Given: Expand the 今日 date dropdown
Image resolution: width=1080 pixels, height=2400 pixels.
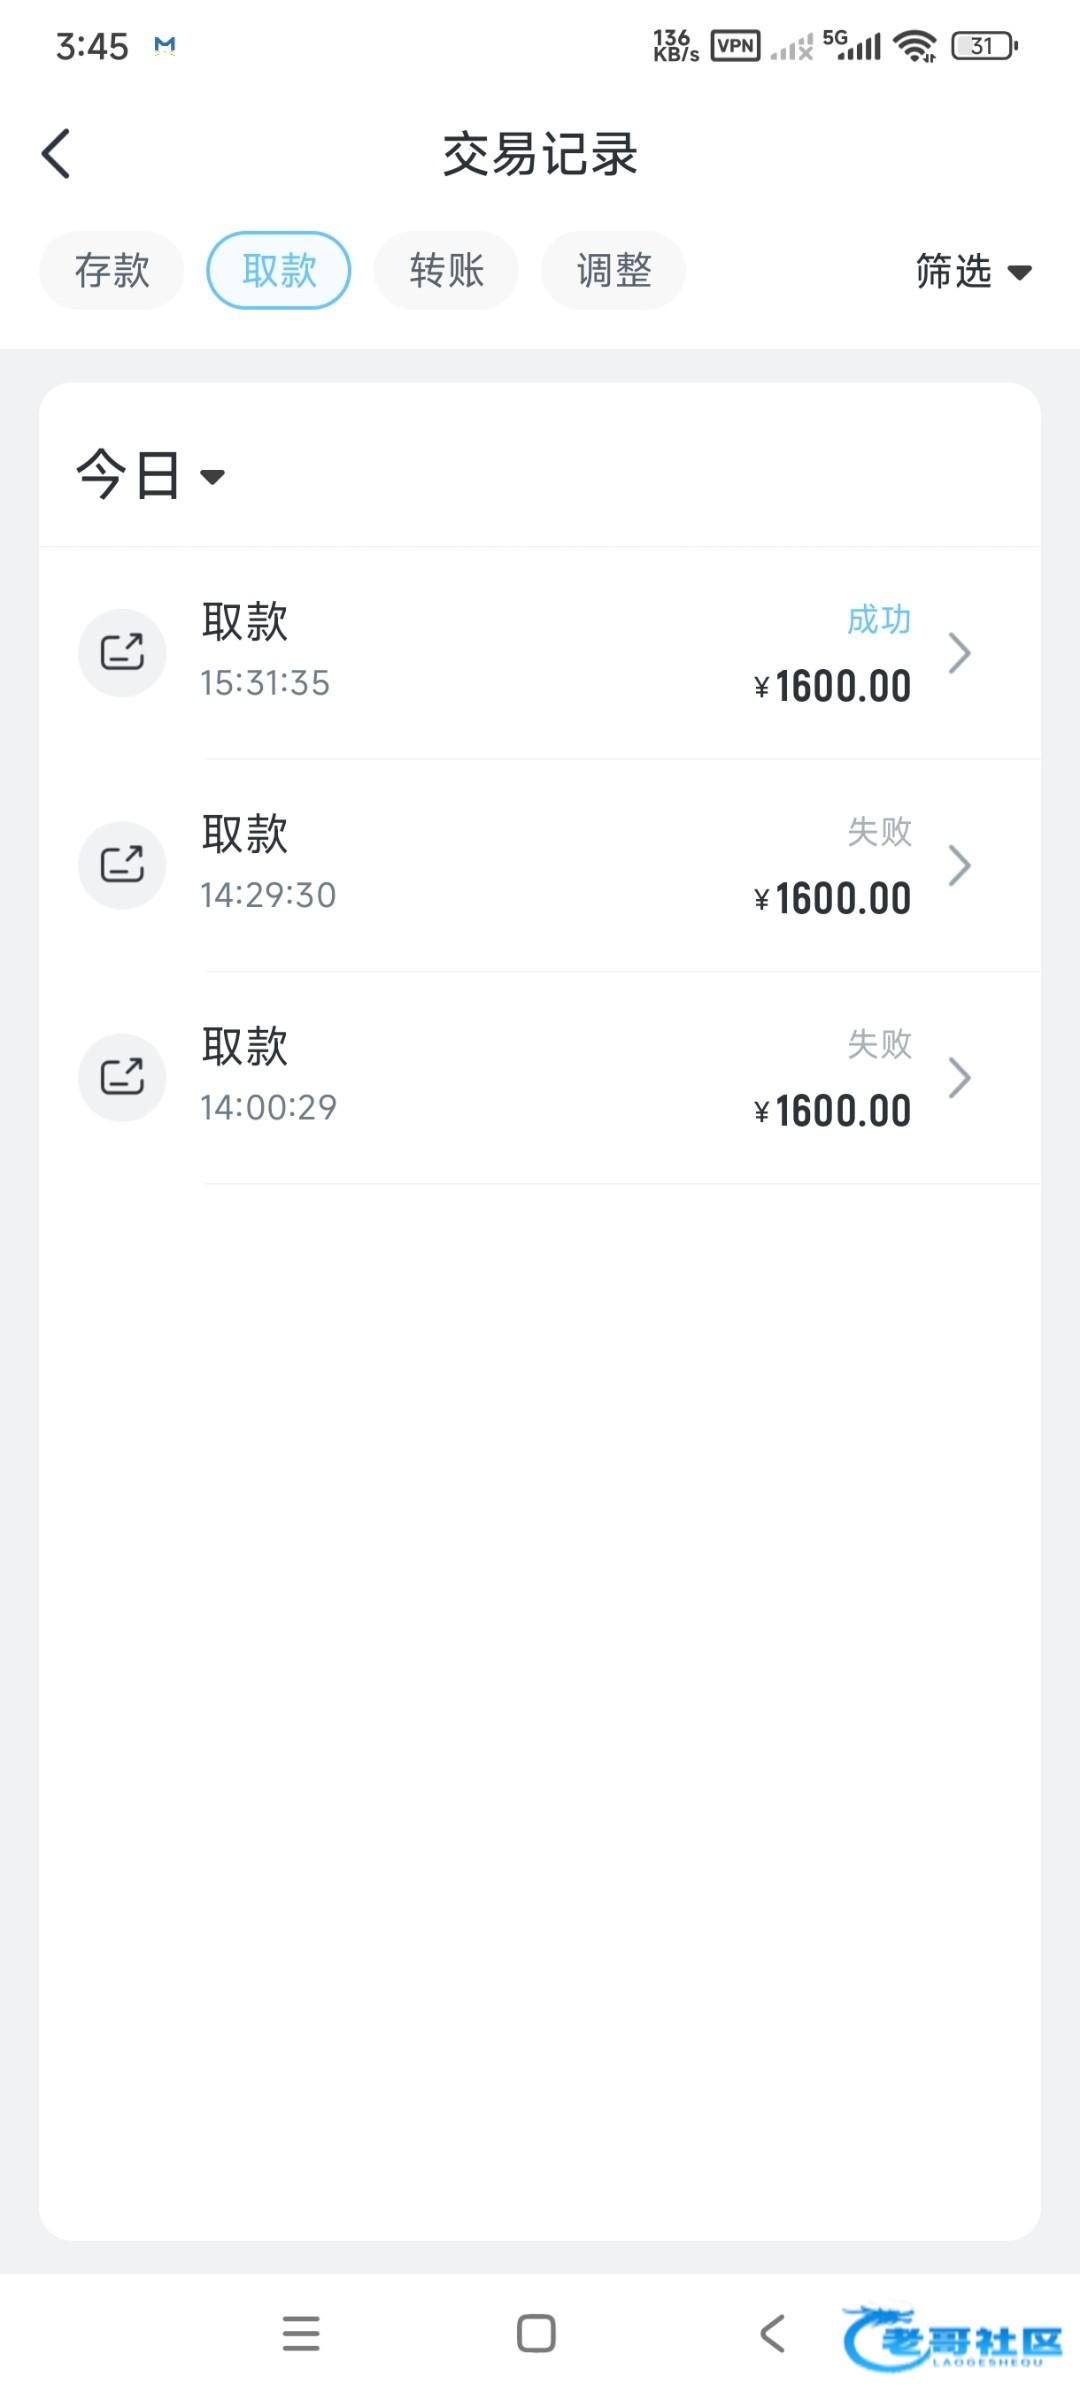Looking at the screenshot, I should pos(151,475).
